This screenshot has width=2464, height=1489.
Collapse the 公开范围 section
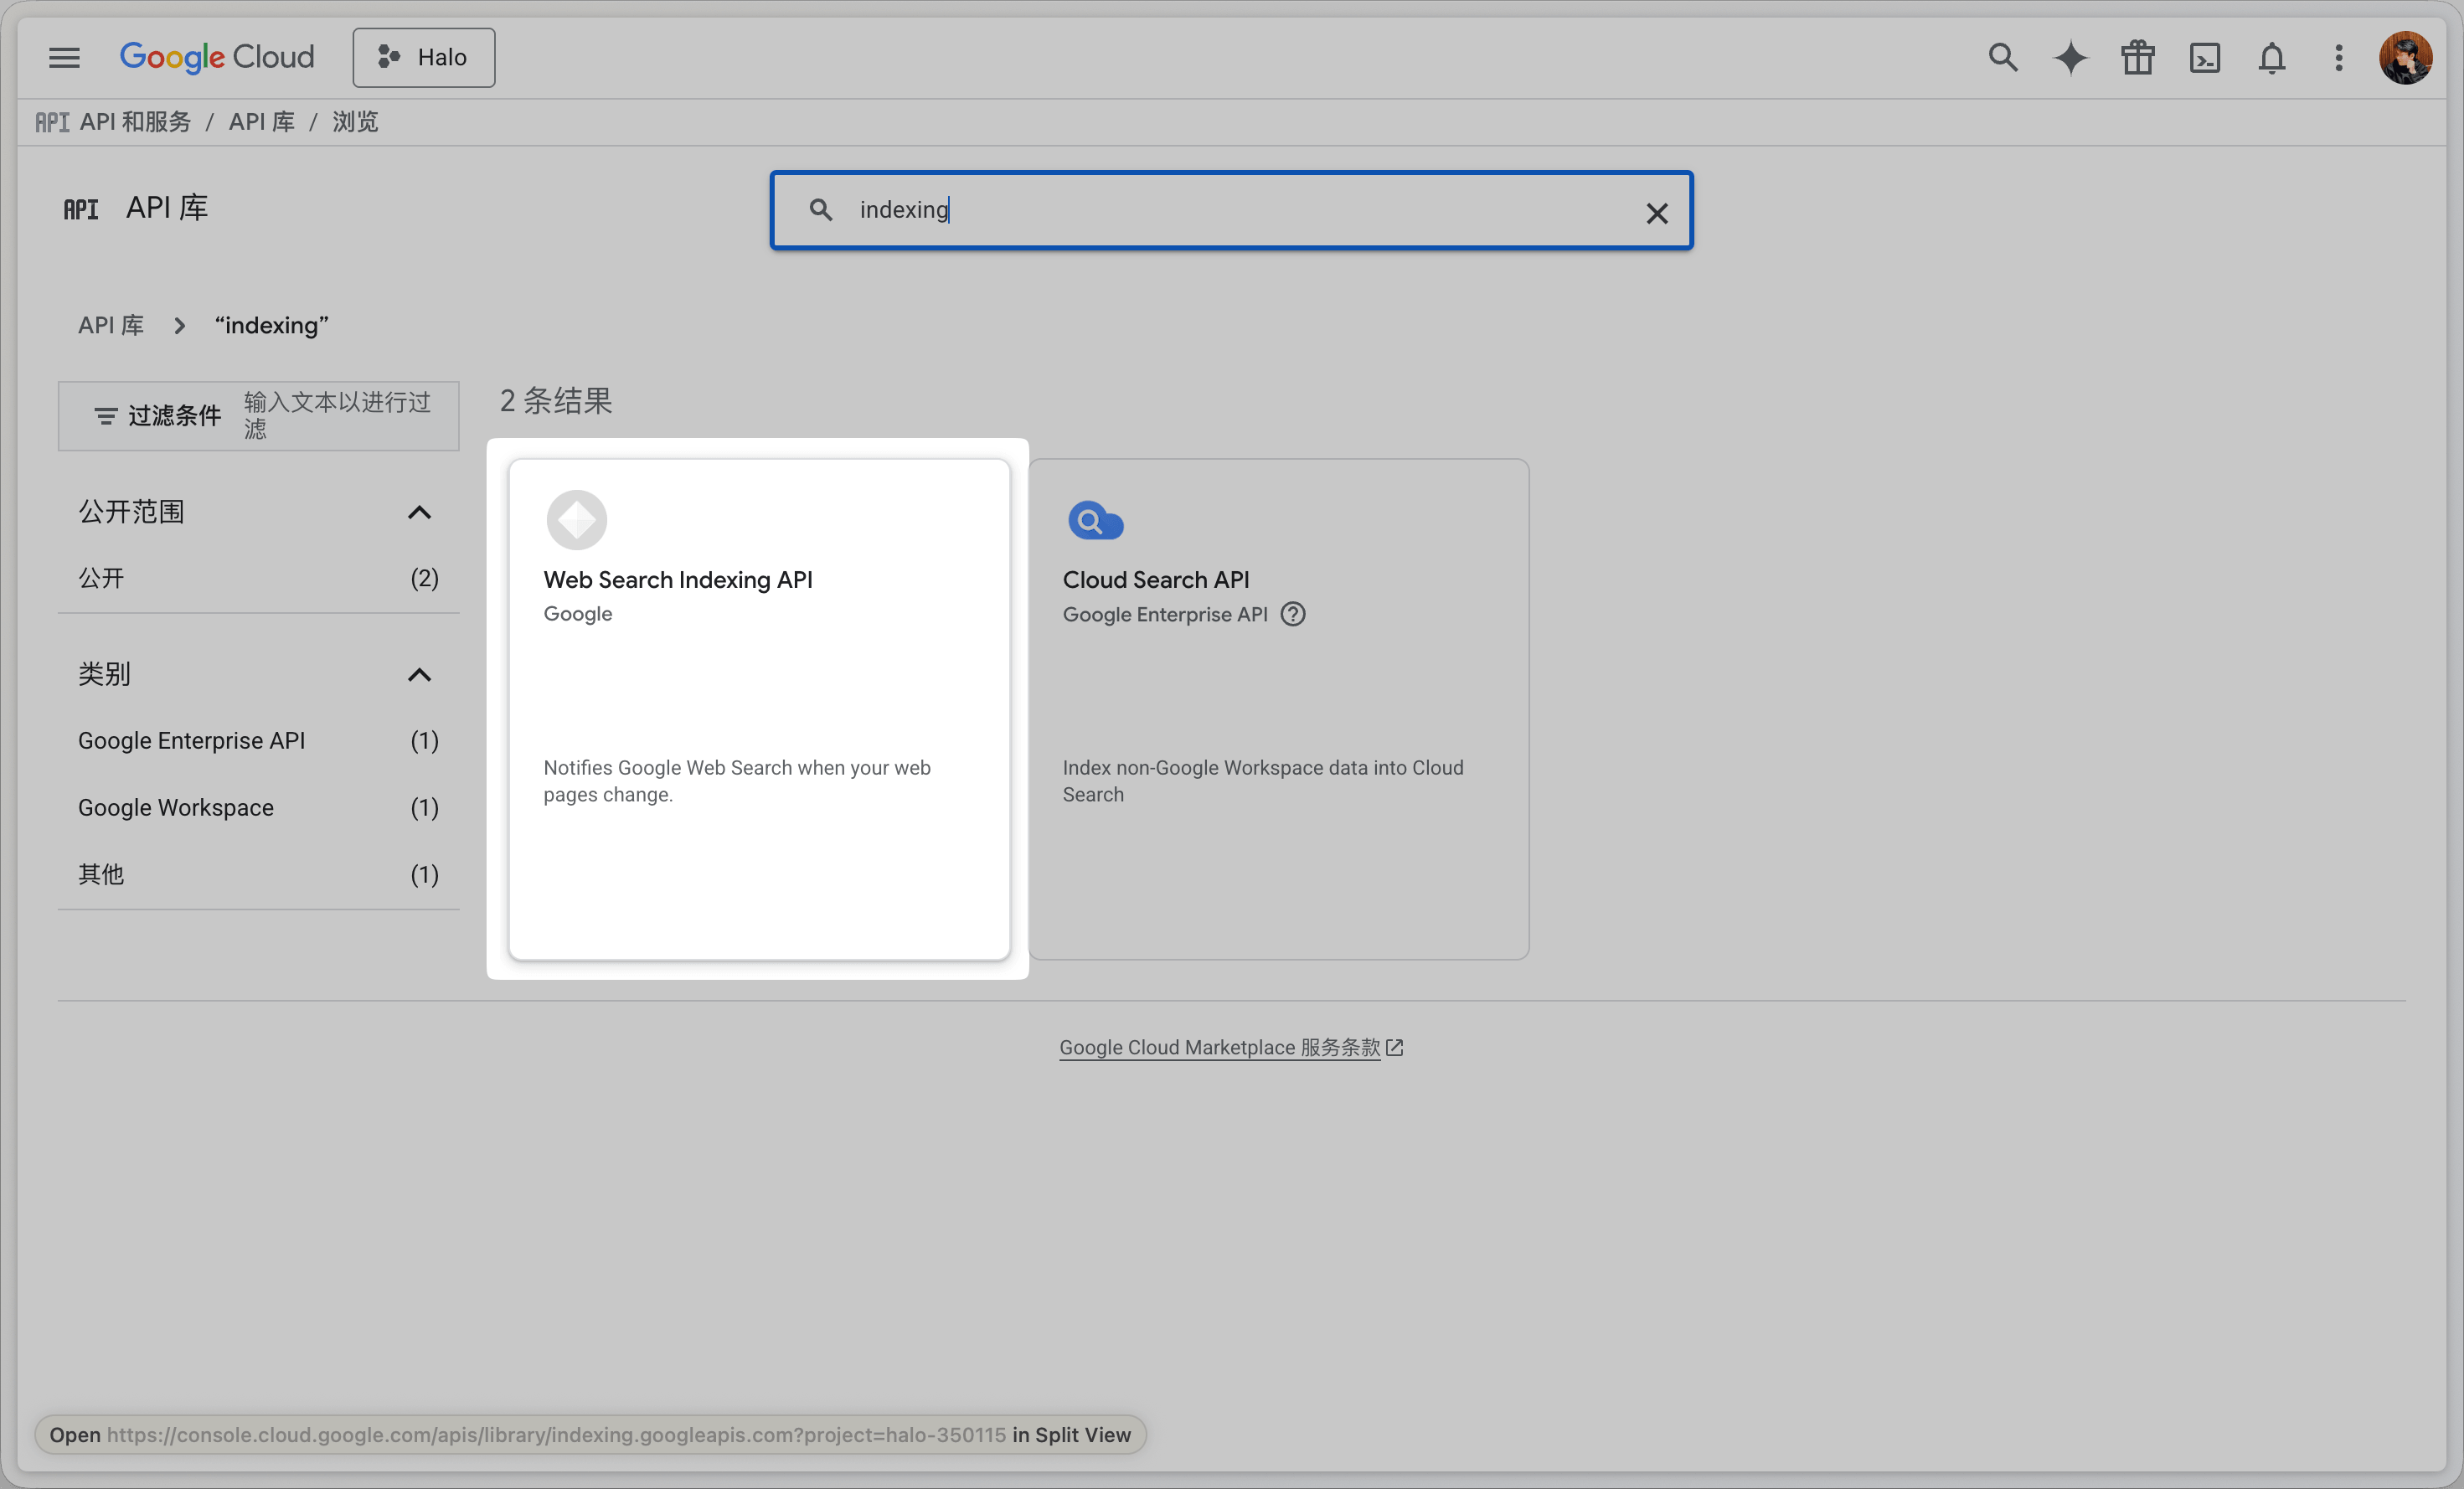click(419, 512)
